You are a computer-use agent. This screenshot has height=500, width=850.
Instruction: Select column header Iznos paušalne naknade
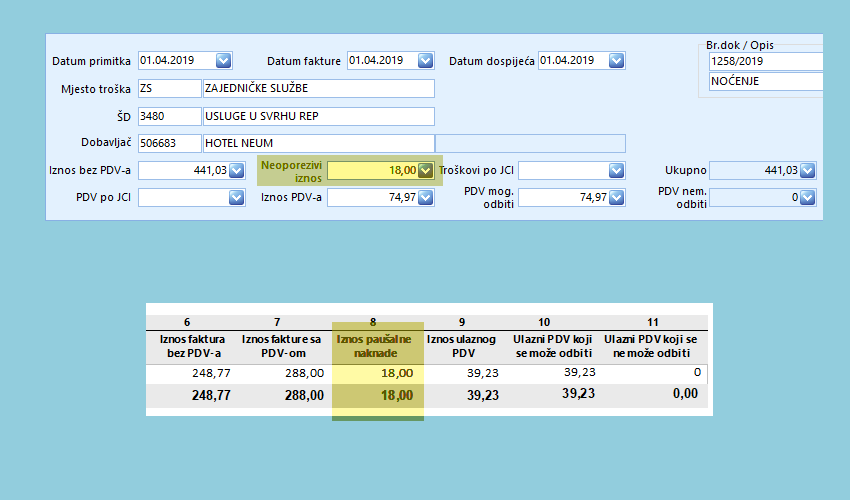point(374,346)
